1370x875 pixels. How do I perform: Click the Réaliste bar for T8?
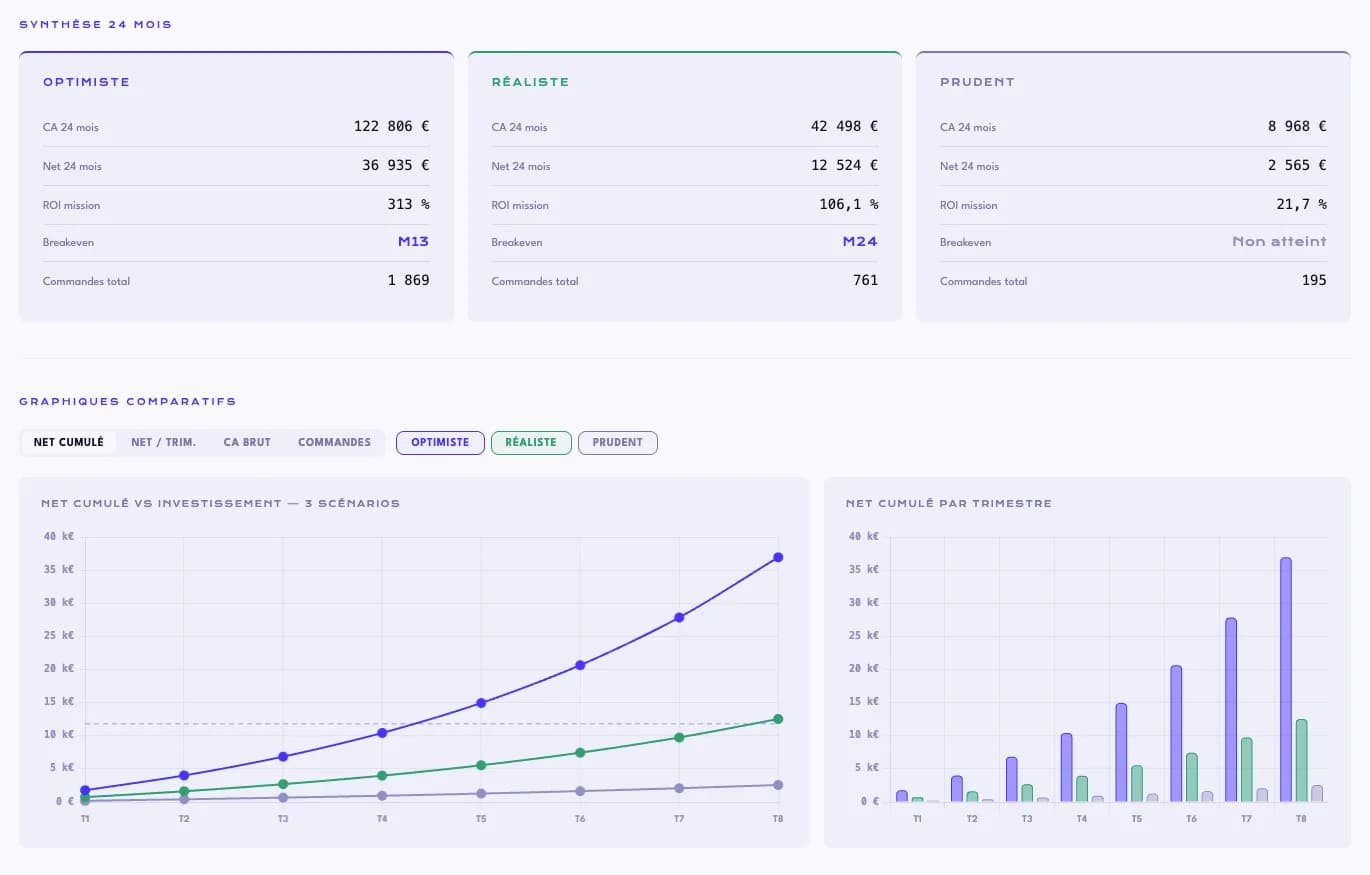1301,761
